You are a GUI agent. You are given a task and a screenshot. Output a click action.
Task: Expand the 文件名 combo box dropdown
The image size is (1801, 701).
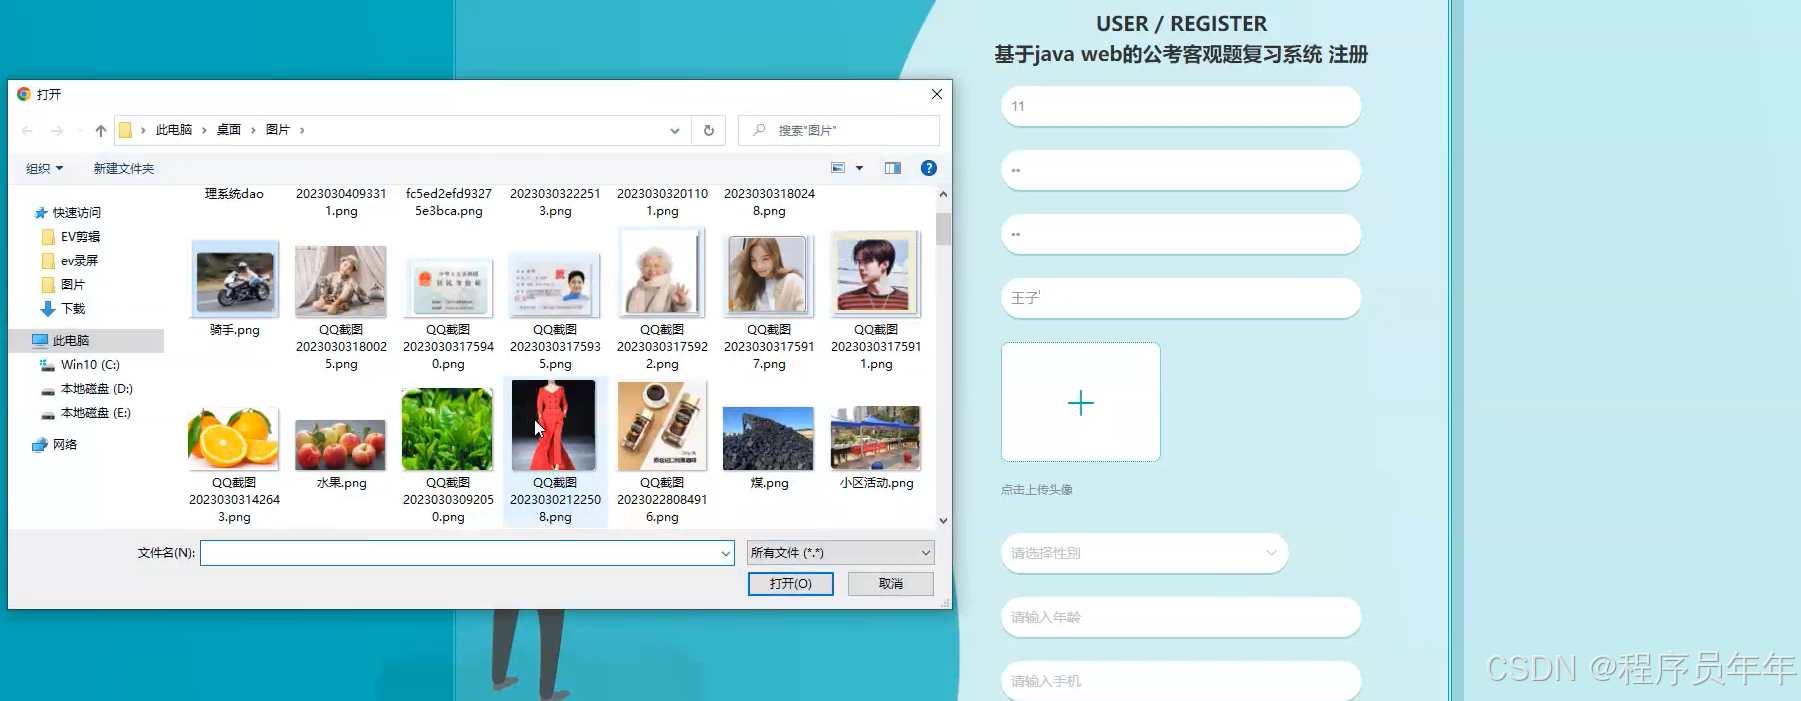[x=726, y=553]
